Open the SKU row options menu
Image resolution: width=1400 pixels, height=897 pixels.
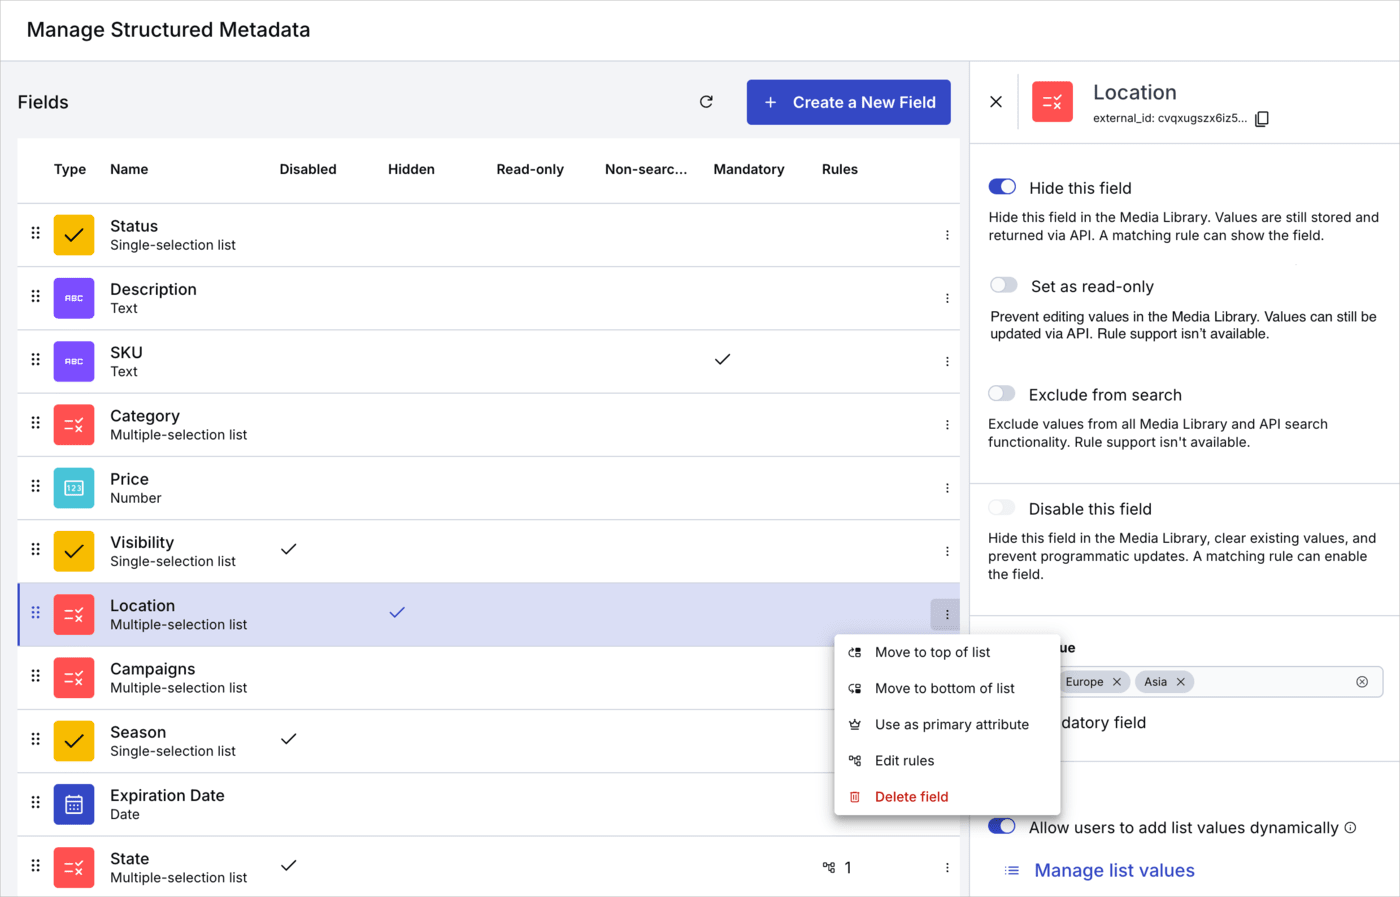pyautogui.click(x=947, y=361)
